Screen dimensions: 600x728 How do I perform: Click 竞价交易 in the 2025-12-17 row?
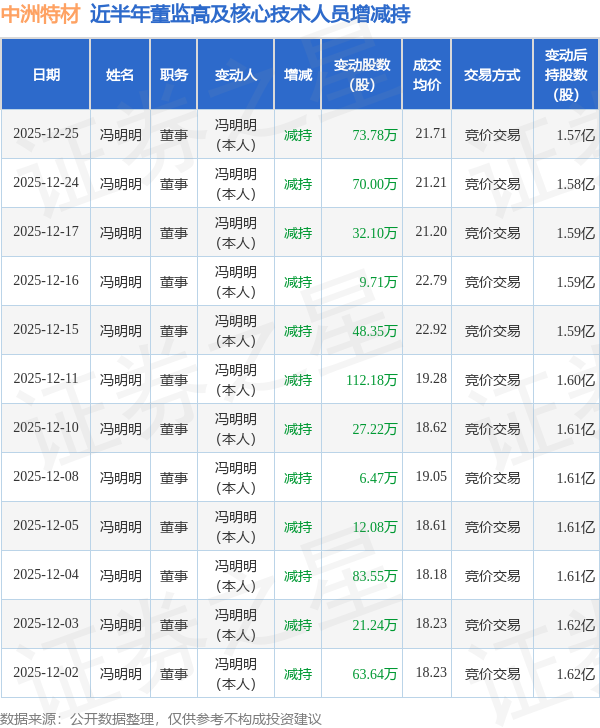click(x=492, y=233)
